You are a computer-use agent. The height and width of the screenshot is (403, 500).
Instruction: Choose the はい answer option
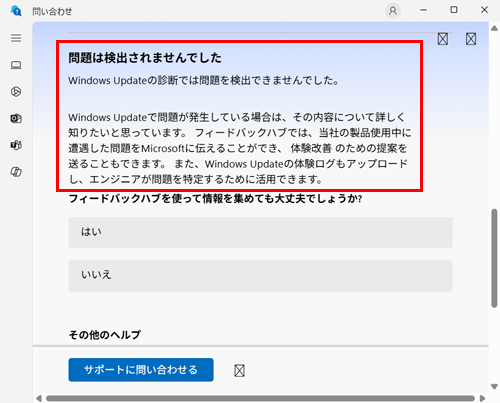click(x=261, y=233)
